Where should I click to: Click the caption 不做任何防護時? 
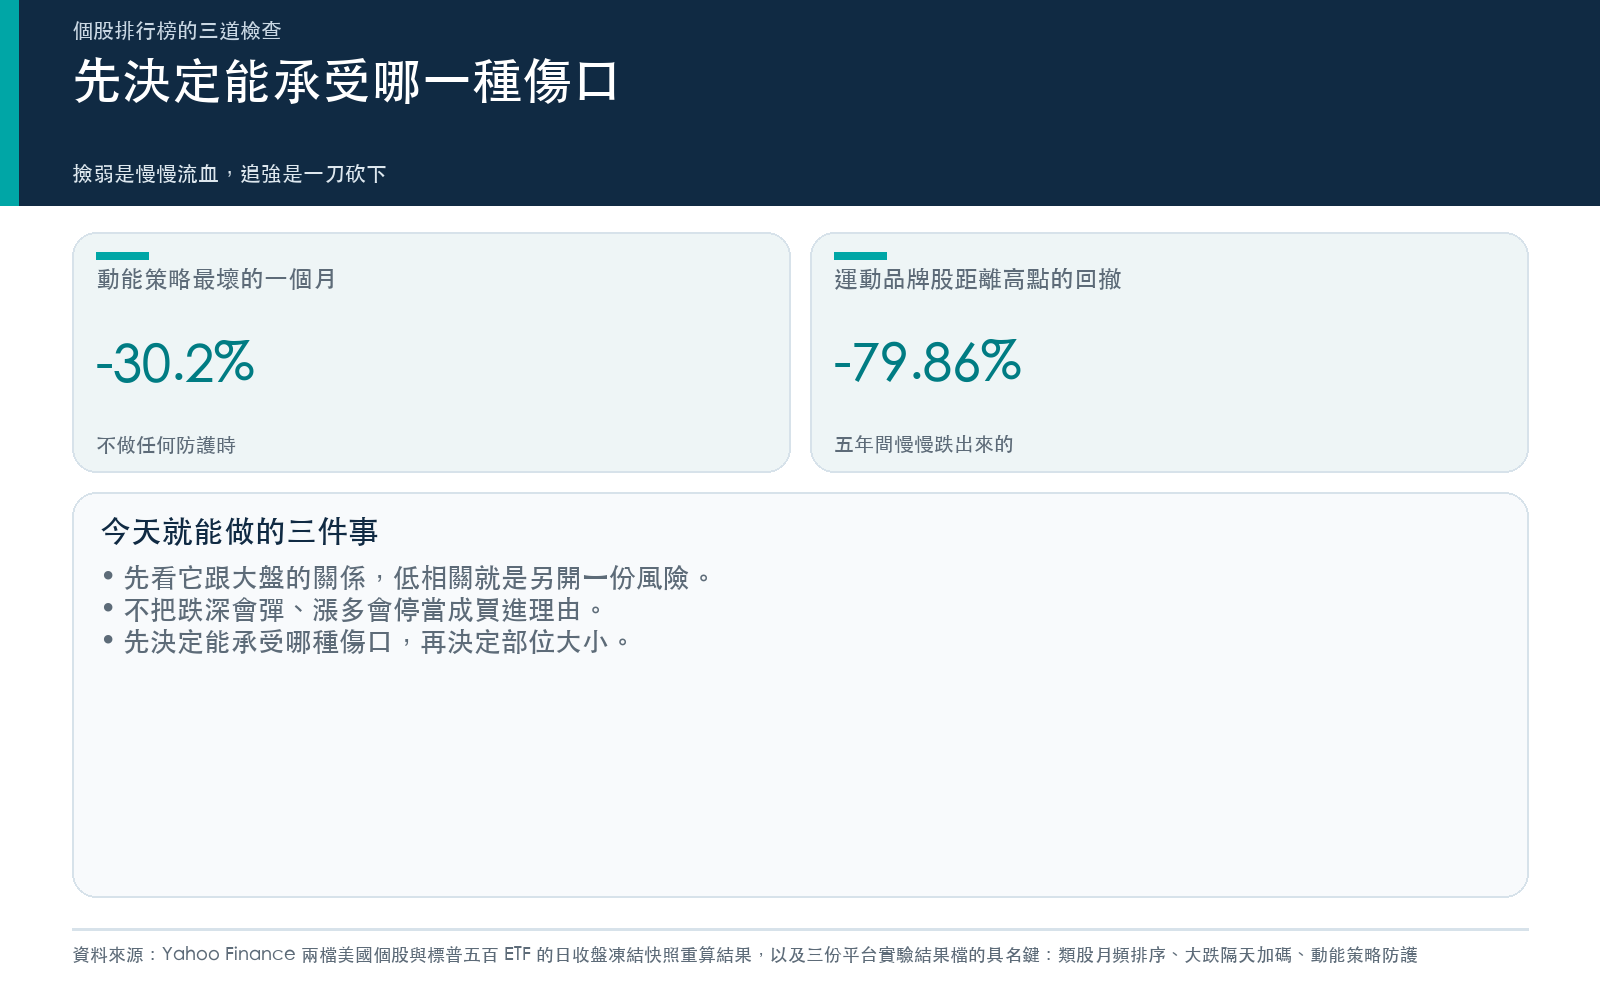[166, 445]
